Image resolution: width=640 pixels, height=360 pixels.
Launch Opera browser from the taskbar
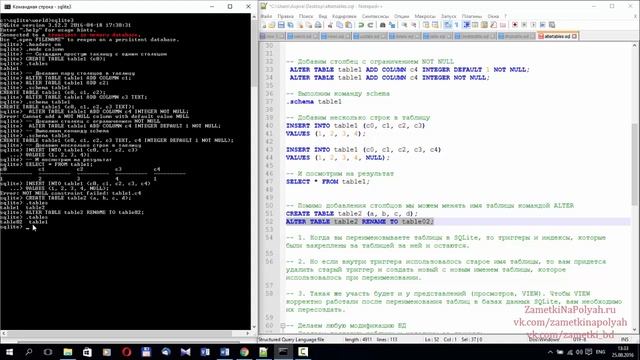[127, 352]
